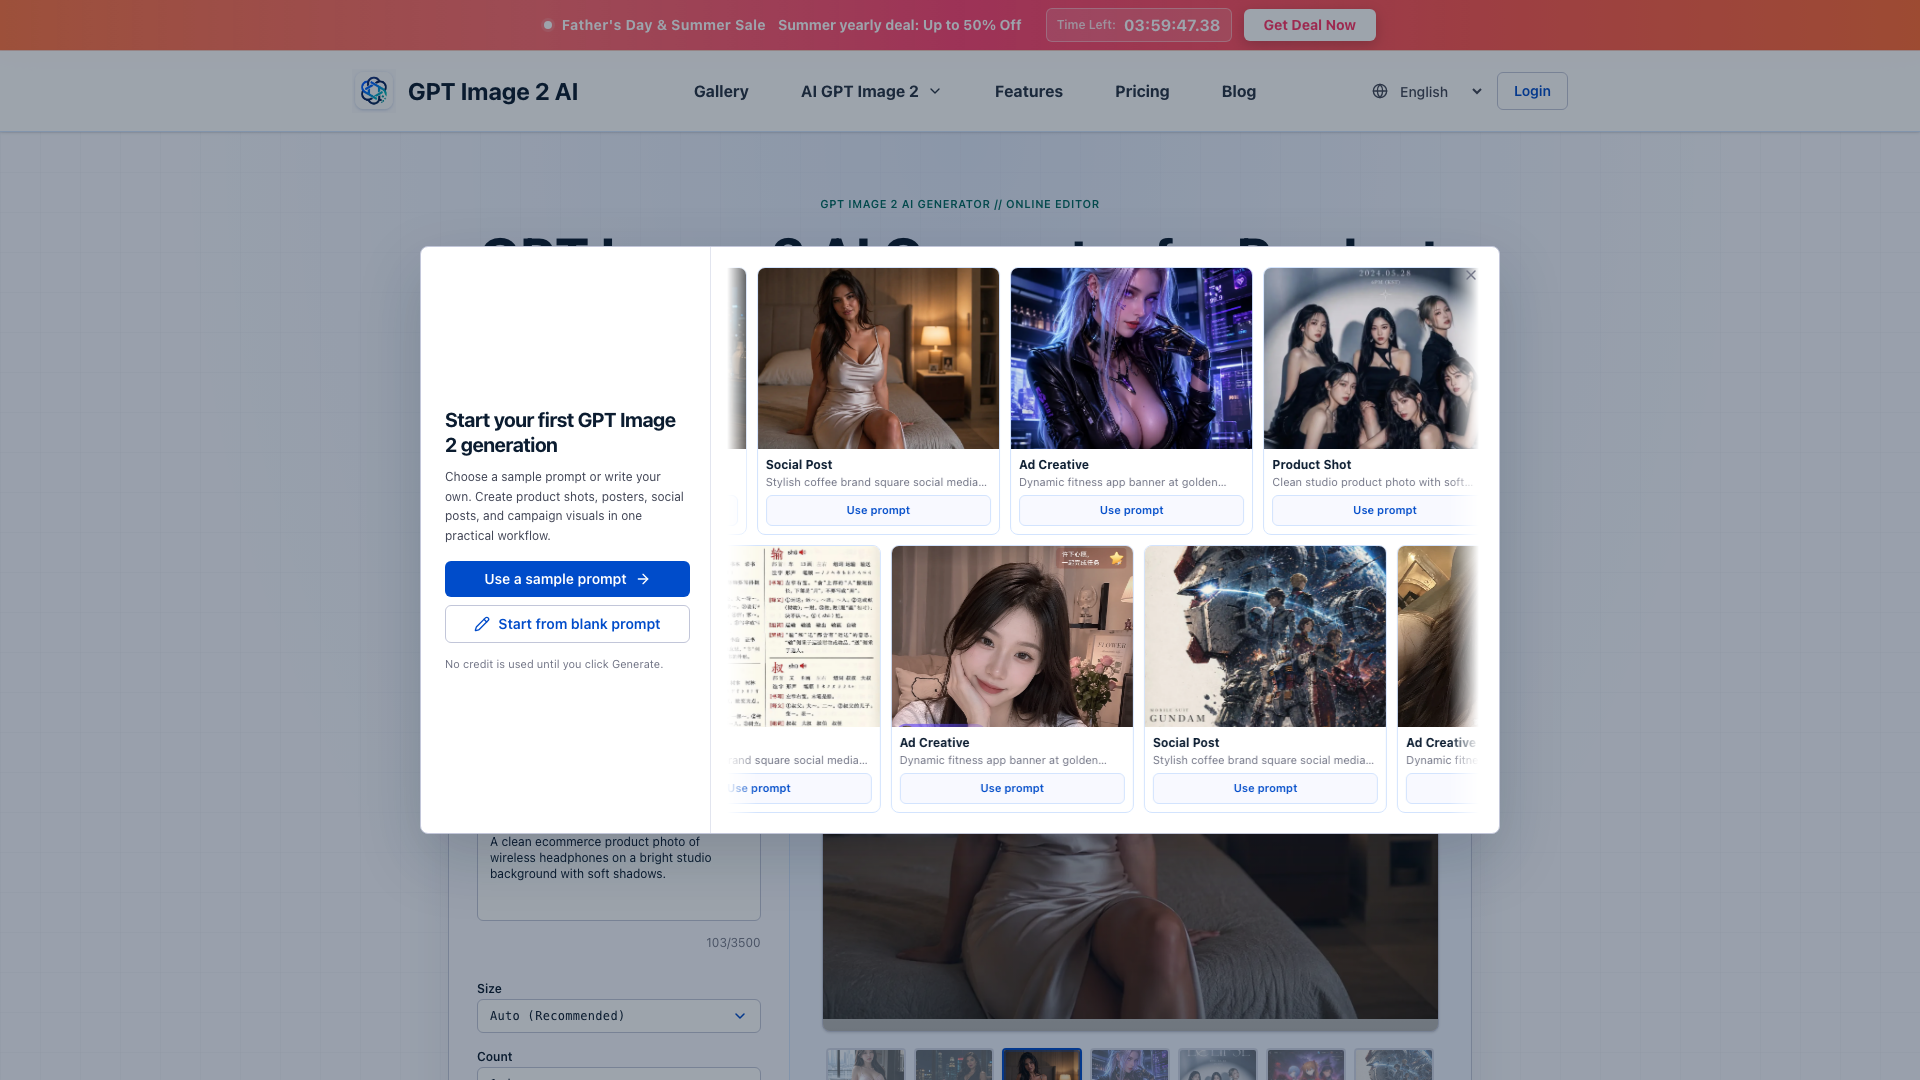Click Use a sample prompt button

click(567, 579)
